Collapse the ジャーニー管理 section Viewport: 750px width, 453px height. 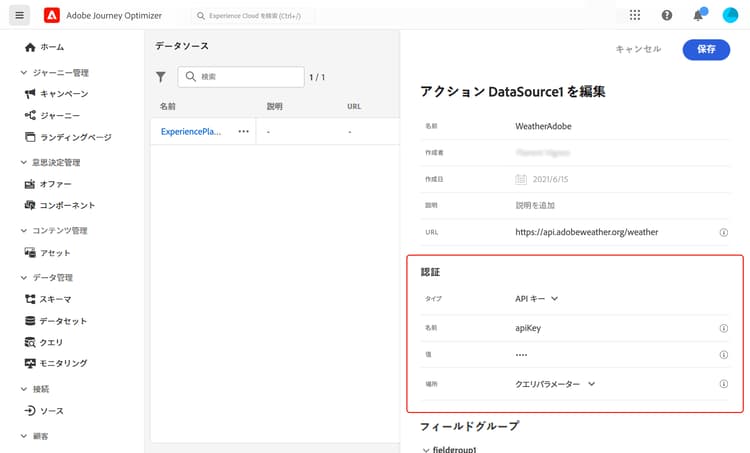tap(23, 73)
